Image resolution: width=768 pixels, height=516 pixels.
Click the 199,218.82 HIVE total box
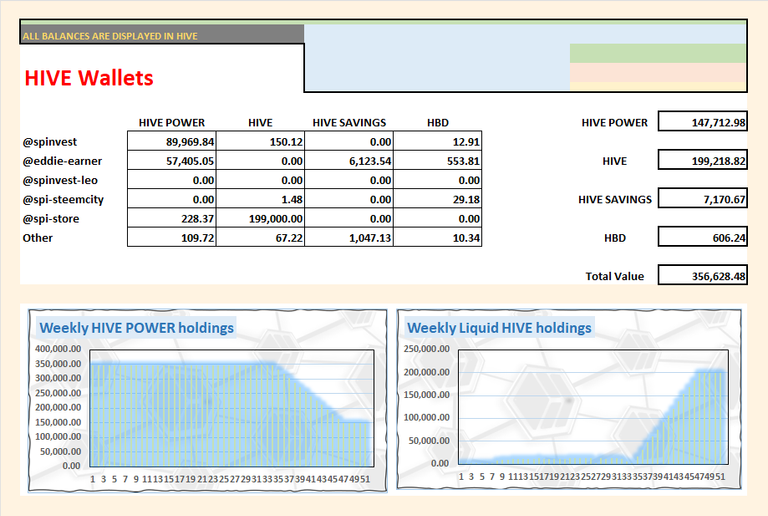(702, 160)
